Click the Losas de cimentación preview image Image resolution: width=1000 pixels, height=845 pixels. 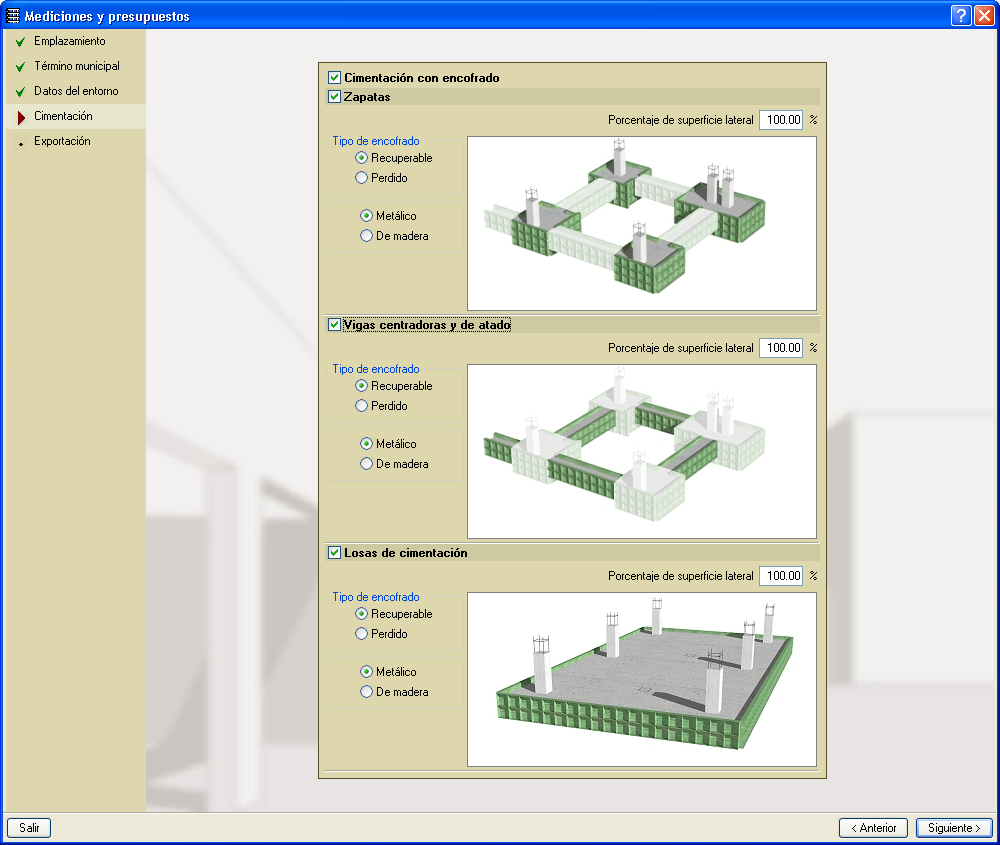point(642,679)
